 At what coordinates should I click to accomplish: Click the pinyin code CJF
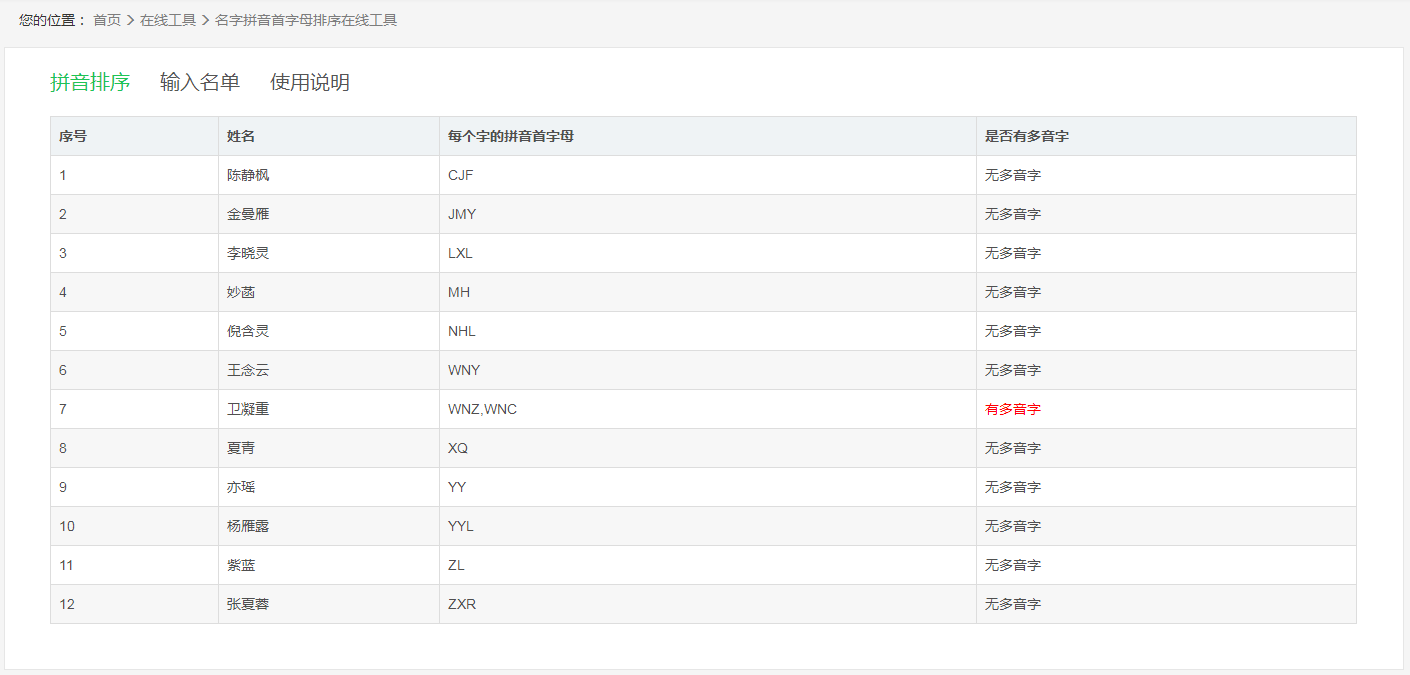point(460,175)
